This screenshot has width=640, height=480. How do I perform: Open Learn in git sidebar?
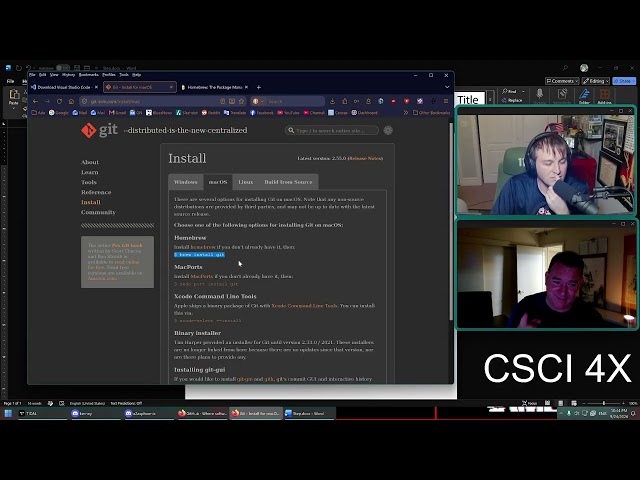[89, 172]
